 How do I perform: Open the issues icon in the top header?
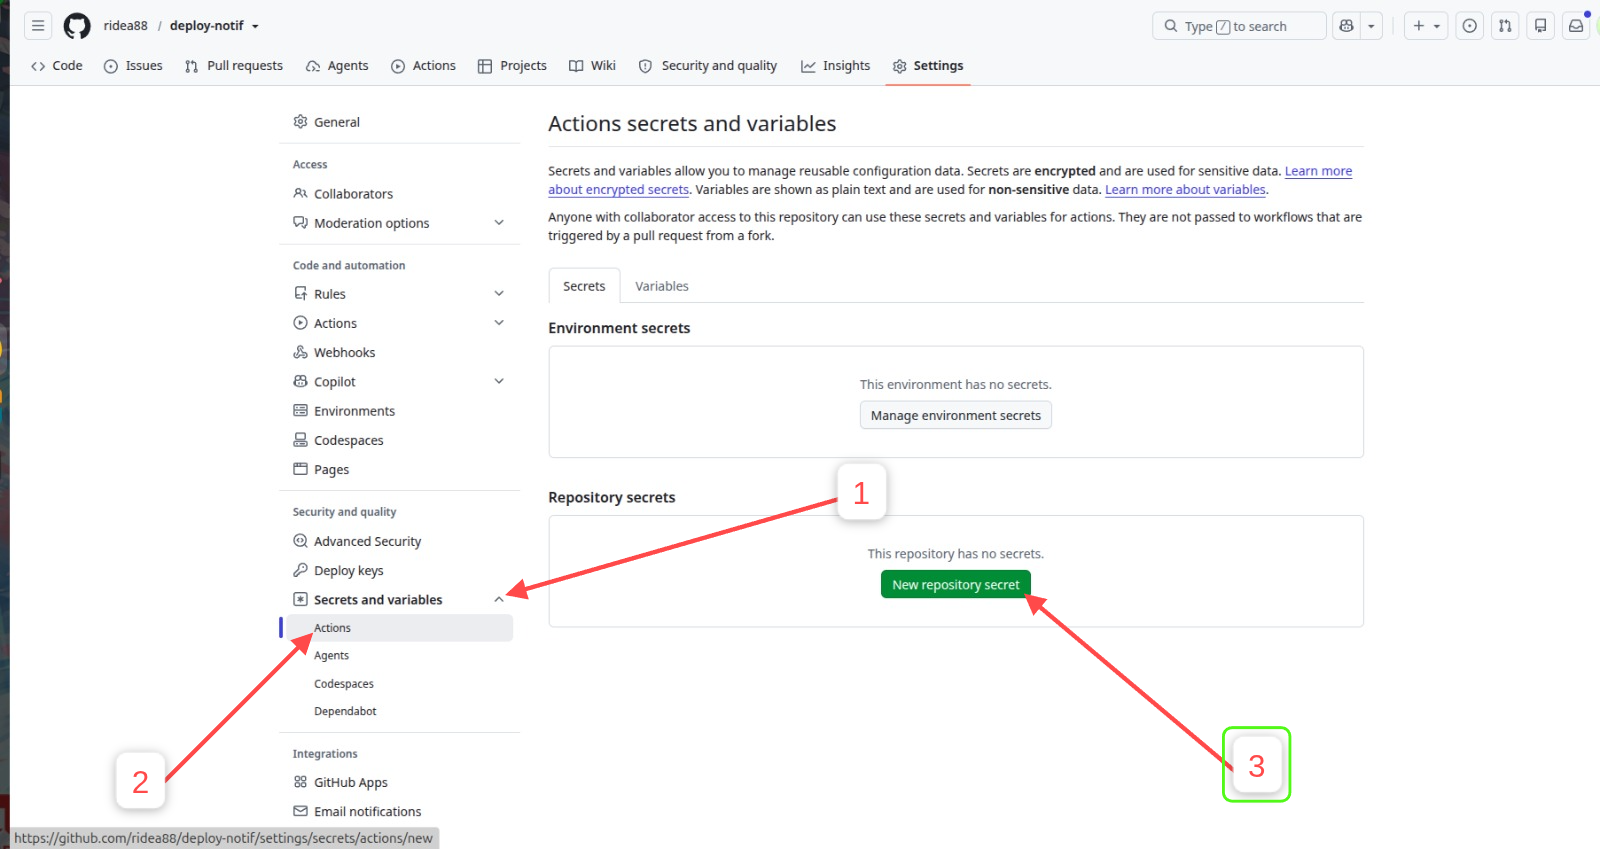tap(1470, 26)
